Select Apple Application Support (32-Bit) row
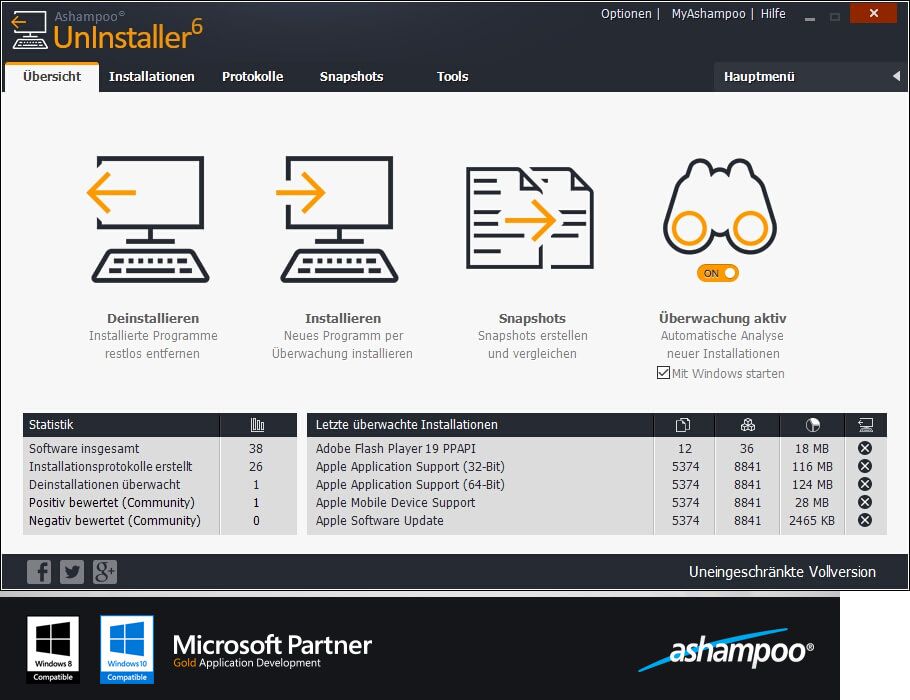The image size is (910, 700). (597, 466)
